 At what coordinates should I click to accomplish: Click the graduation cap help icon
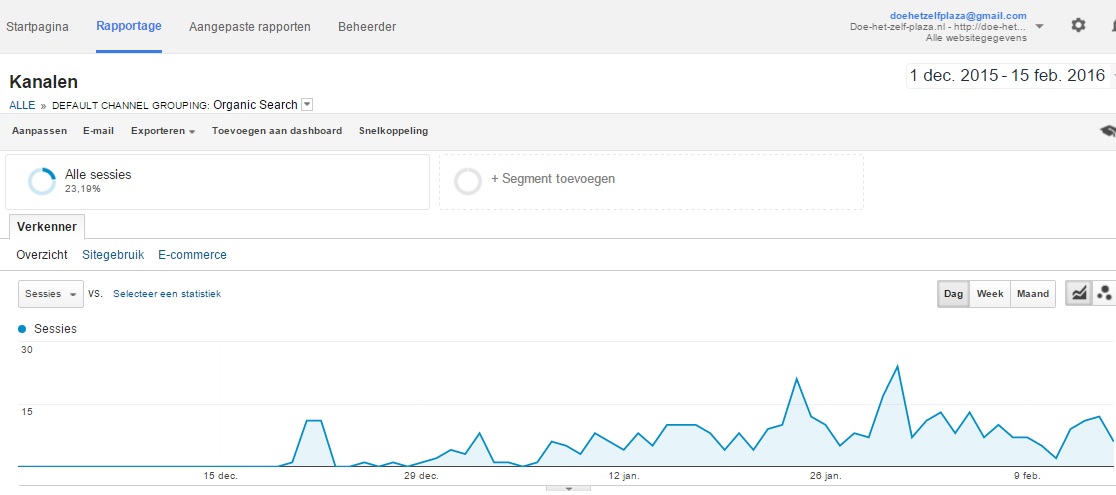1108,130
